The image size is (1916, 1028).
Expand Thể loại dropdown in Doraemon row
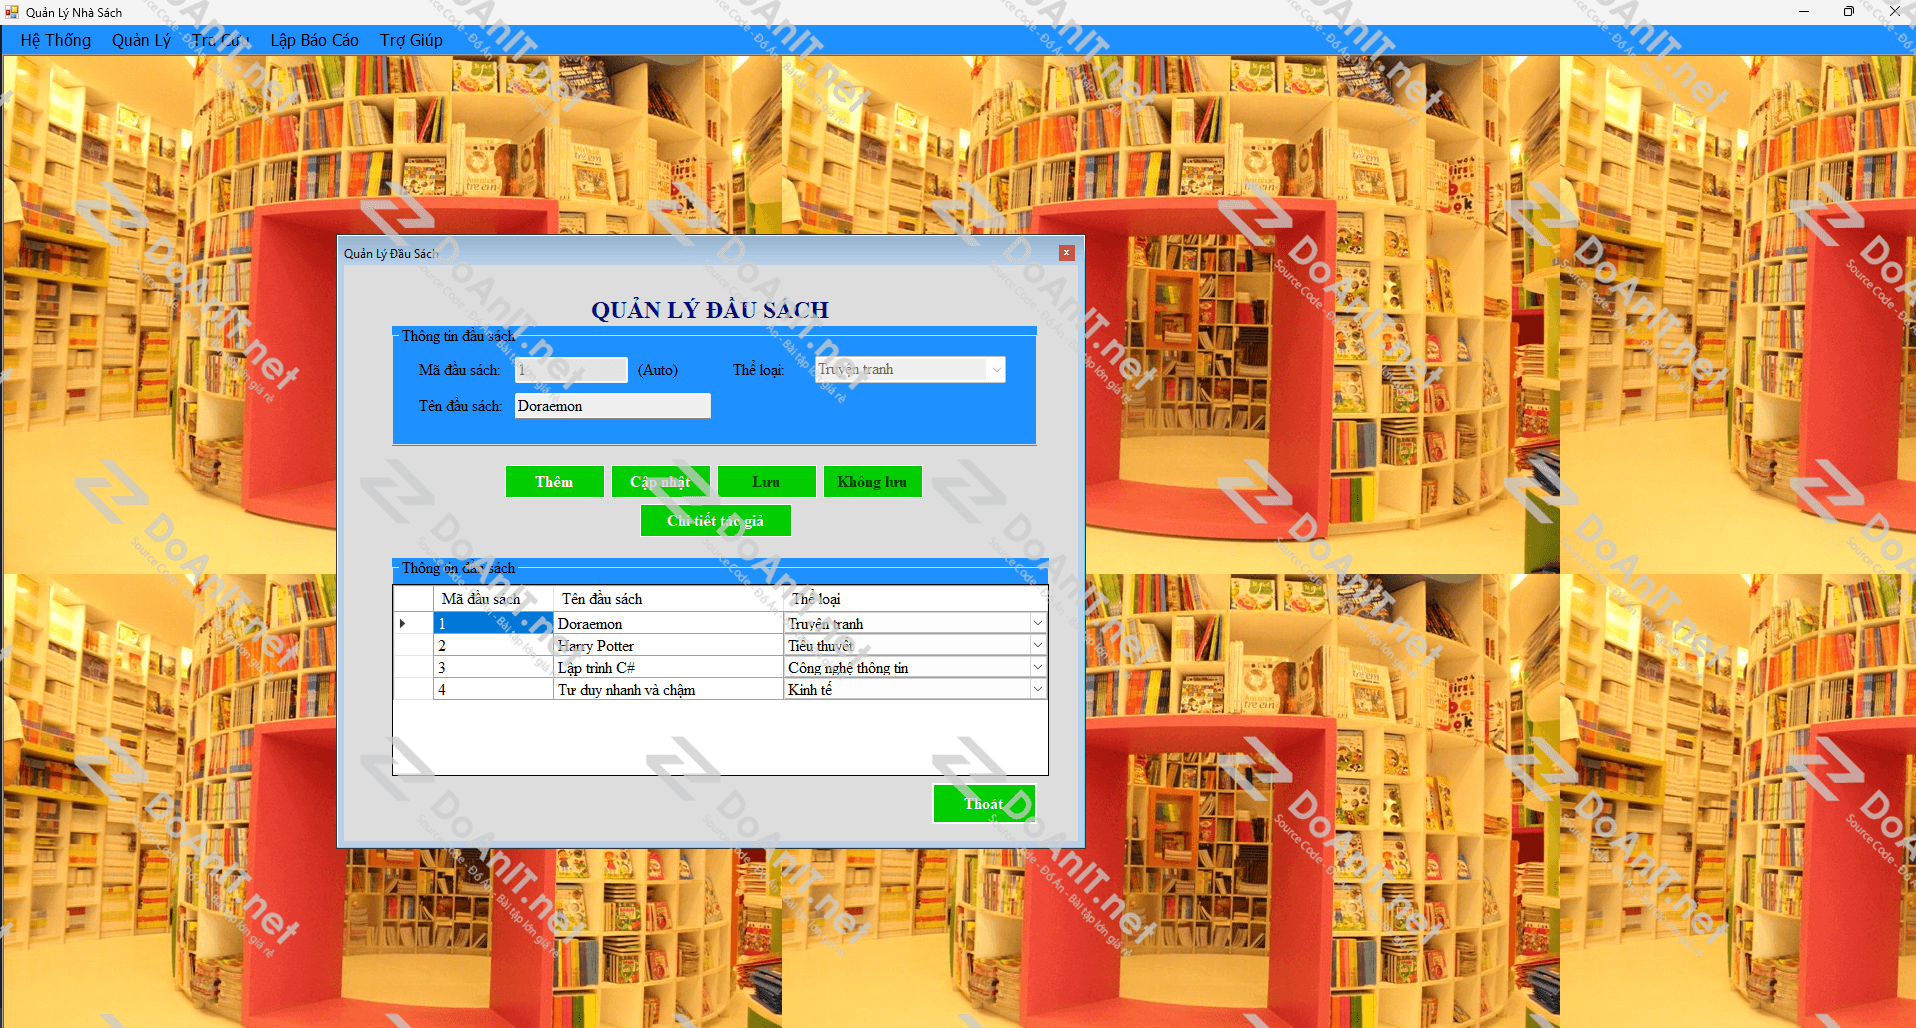[1037, 624]
